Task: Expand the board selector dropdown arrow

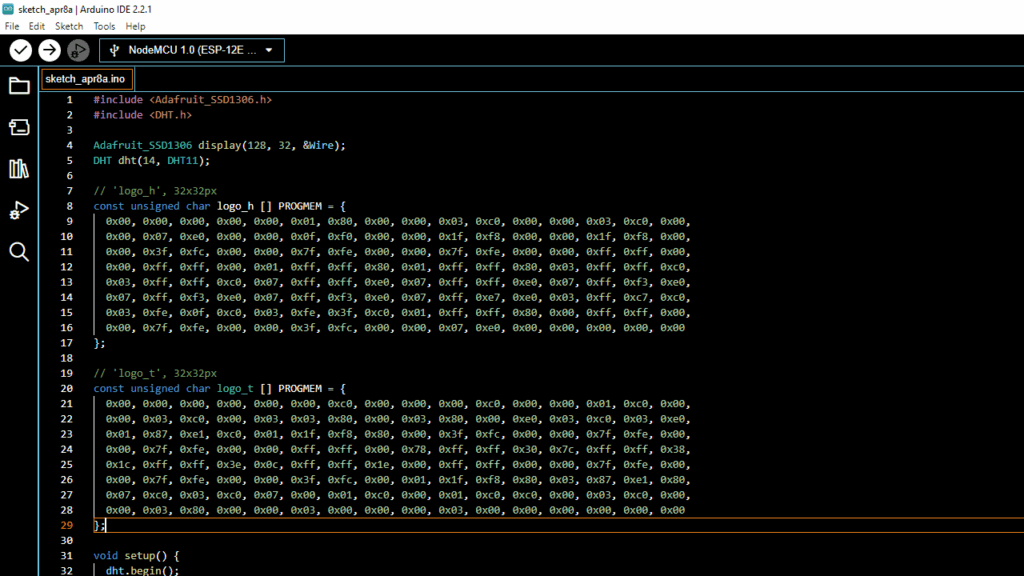Action: pyautogui.click(x=269, y=50)
